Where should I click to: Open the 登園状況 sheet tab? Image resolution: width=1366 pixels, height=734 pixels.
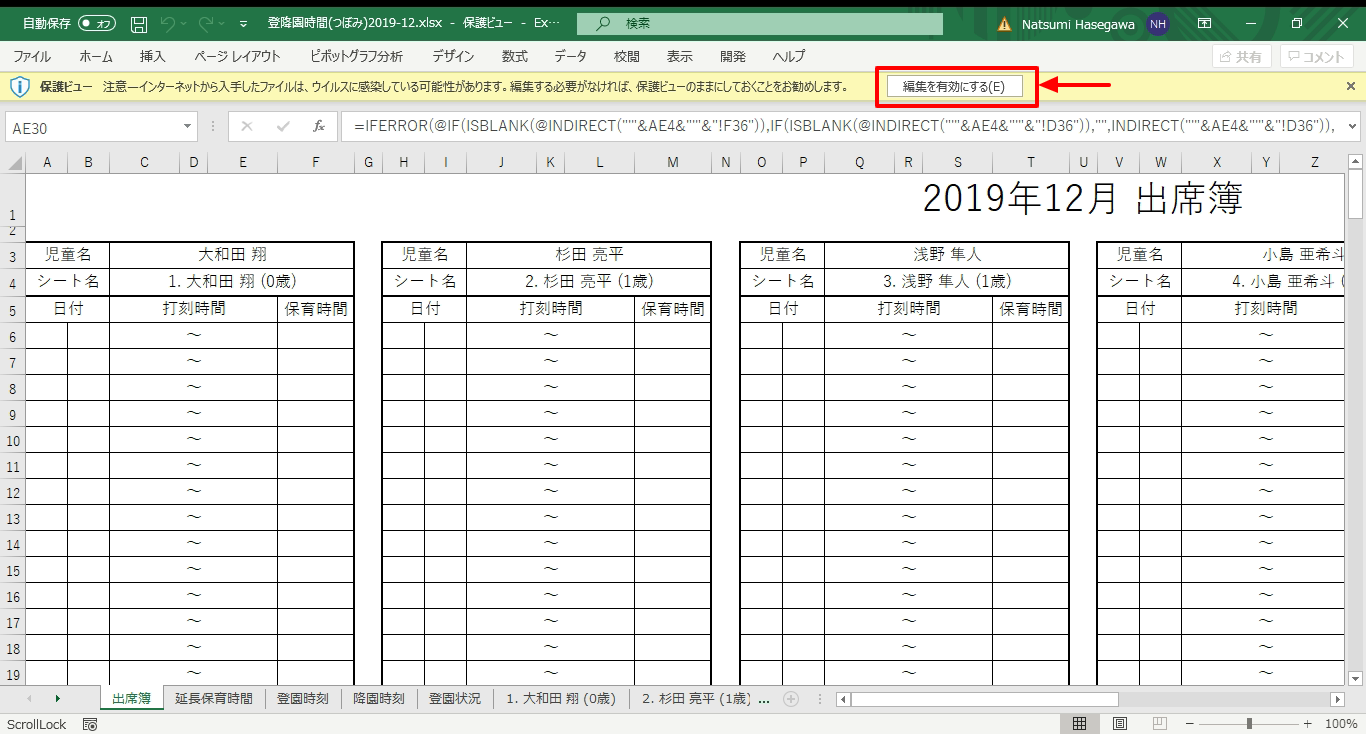pyautogui.click(x=454, y=699)
